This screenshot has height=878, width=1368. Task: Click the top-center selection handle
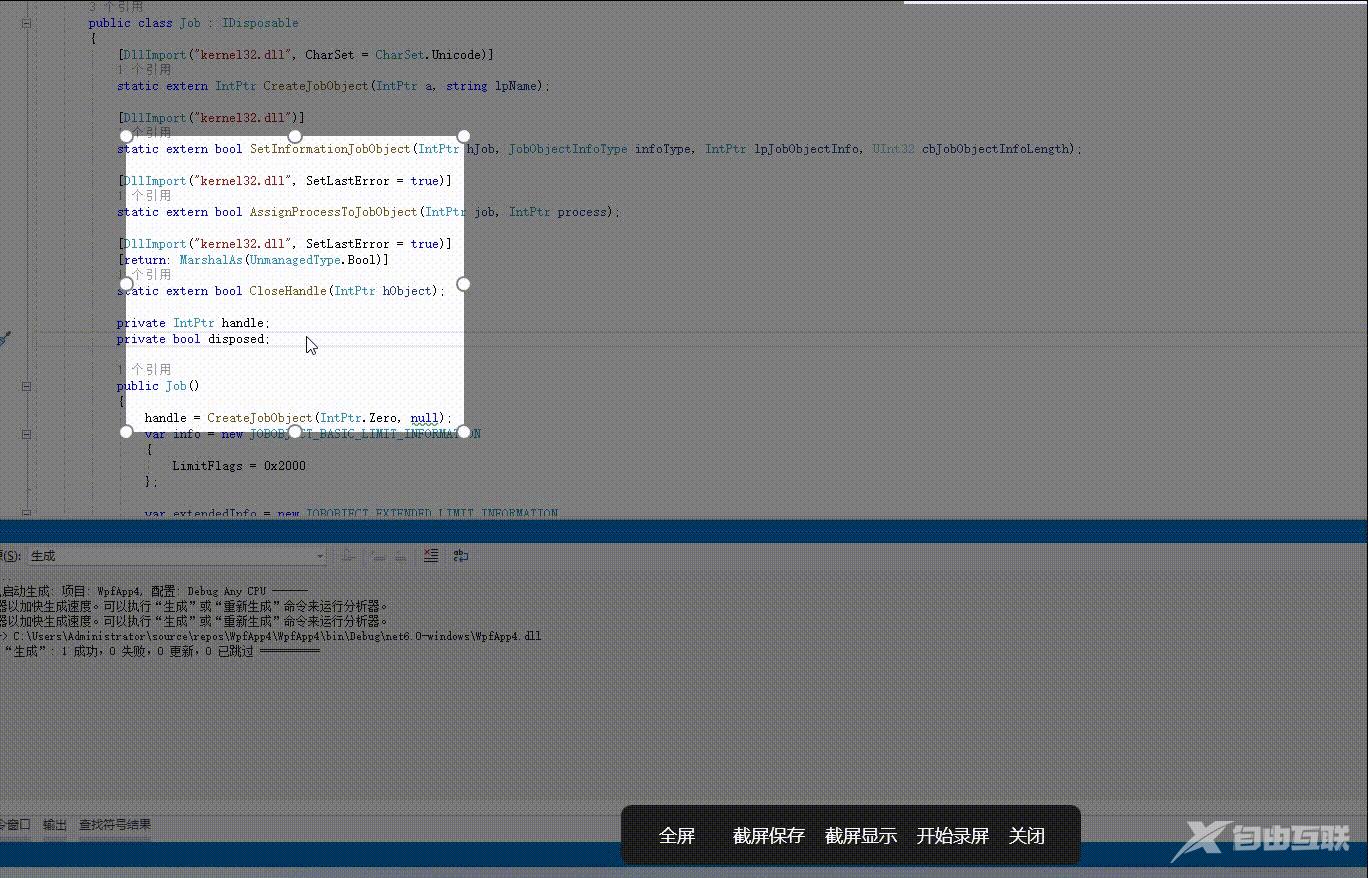click(295, 136)
